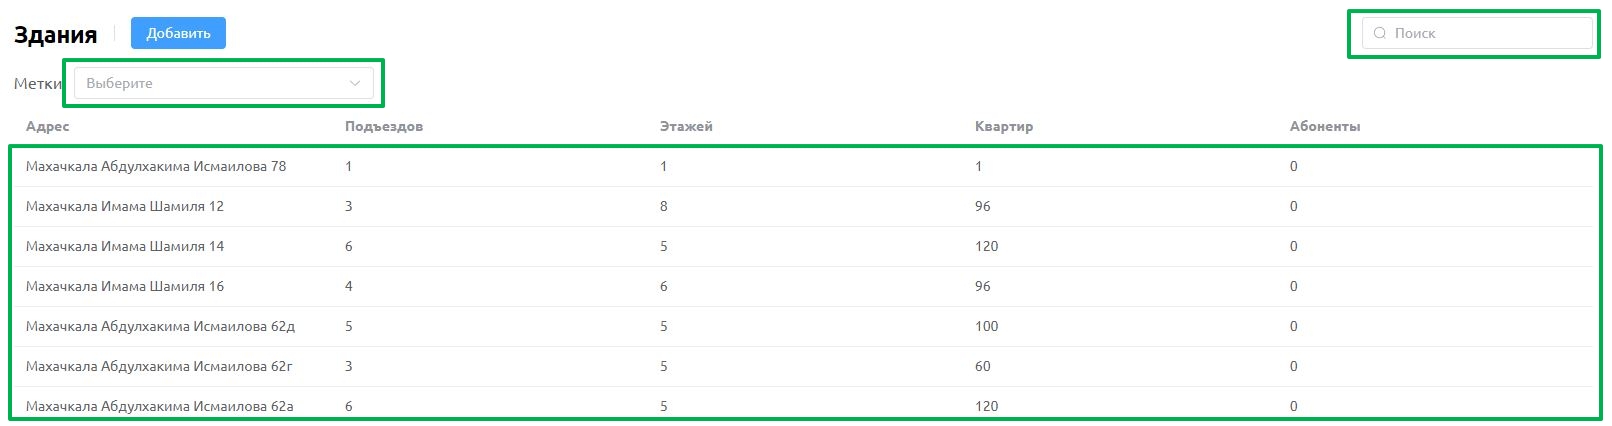Select Махачкала Имама Шамиля 14 row
The height and width of the screenshot is (426, 1612).
[x=803, y=246]
